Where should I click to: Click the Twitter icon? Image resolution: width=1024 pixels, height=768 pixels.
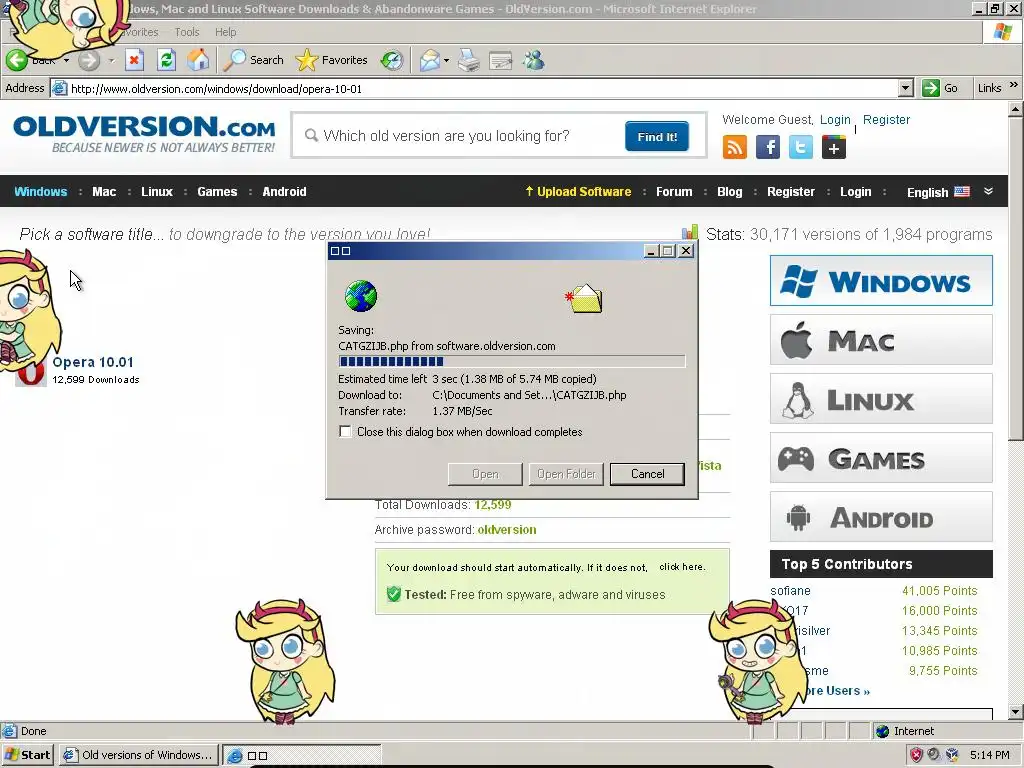pos(801,147)
